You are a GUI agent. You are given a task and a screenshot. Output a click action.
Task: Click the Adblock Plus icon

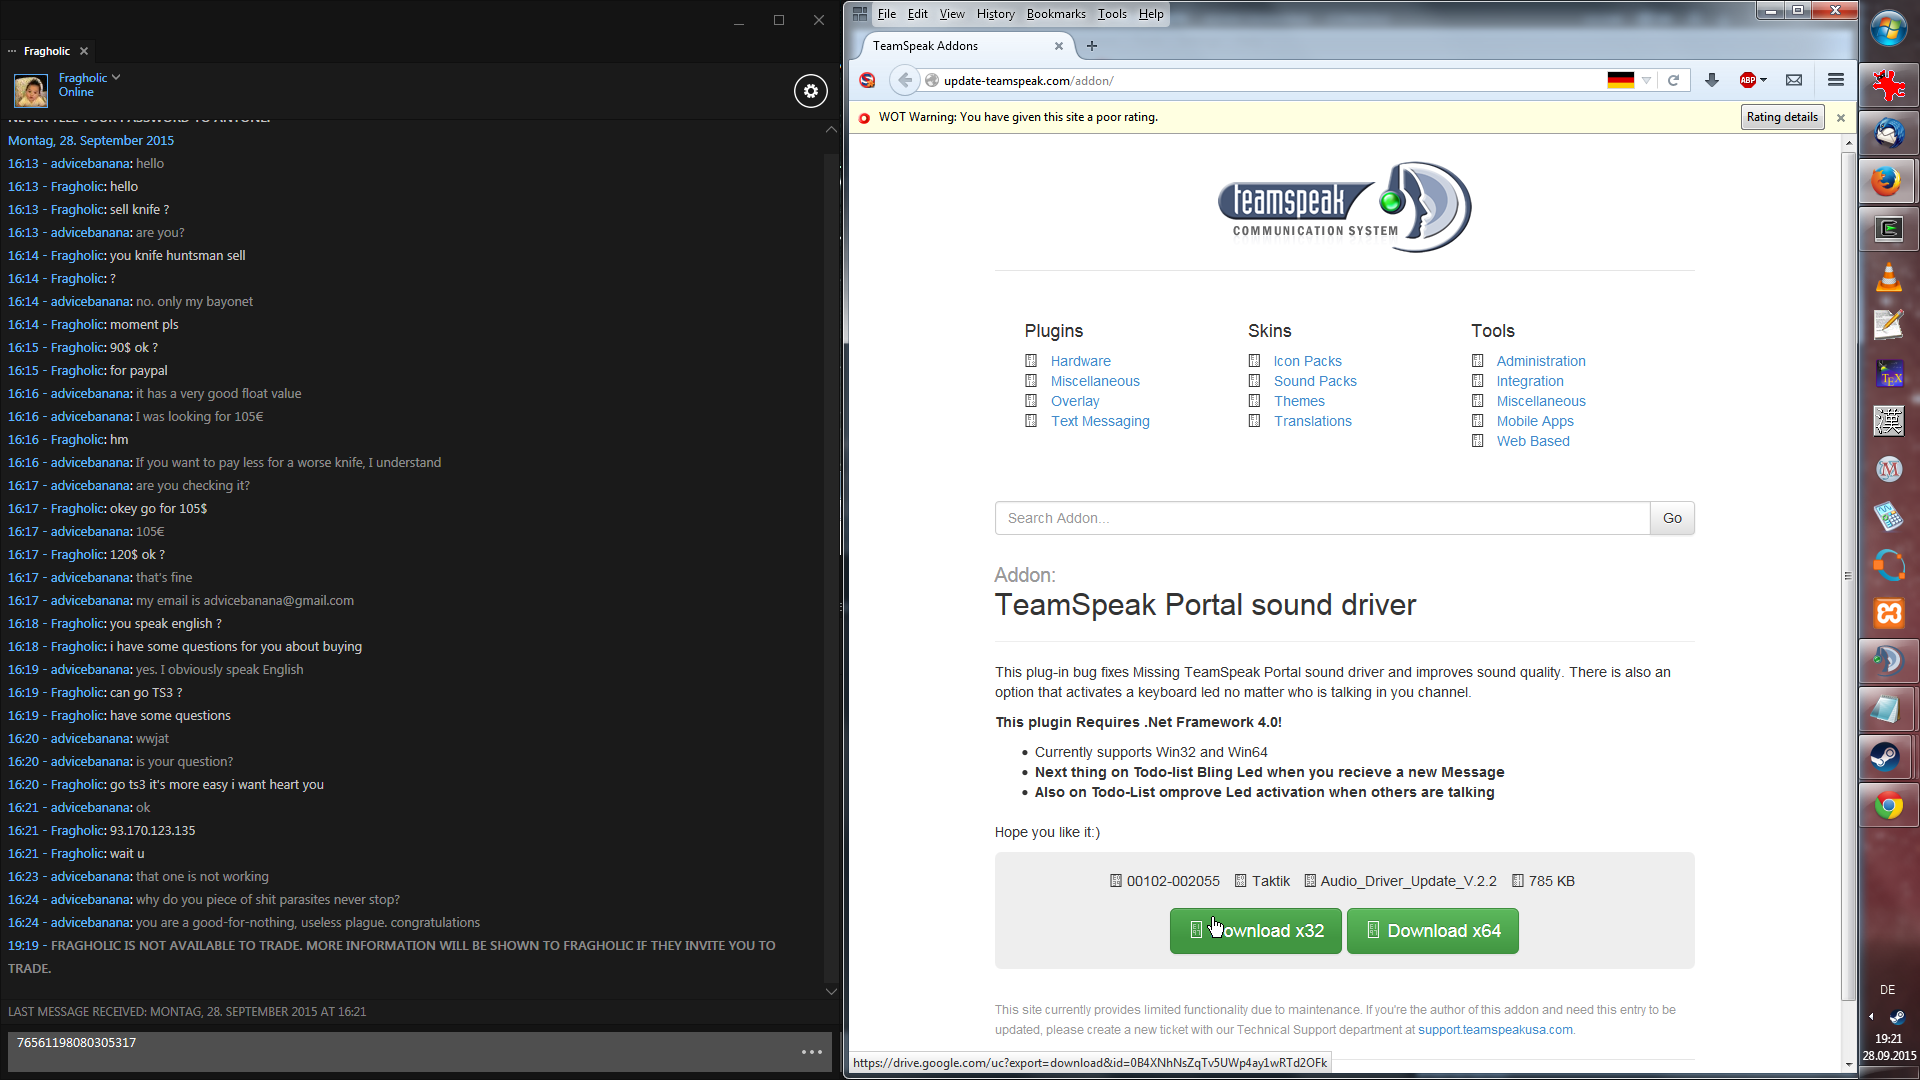[1747, 80]
